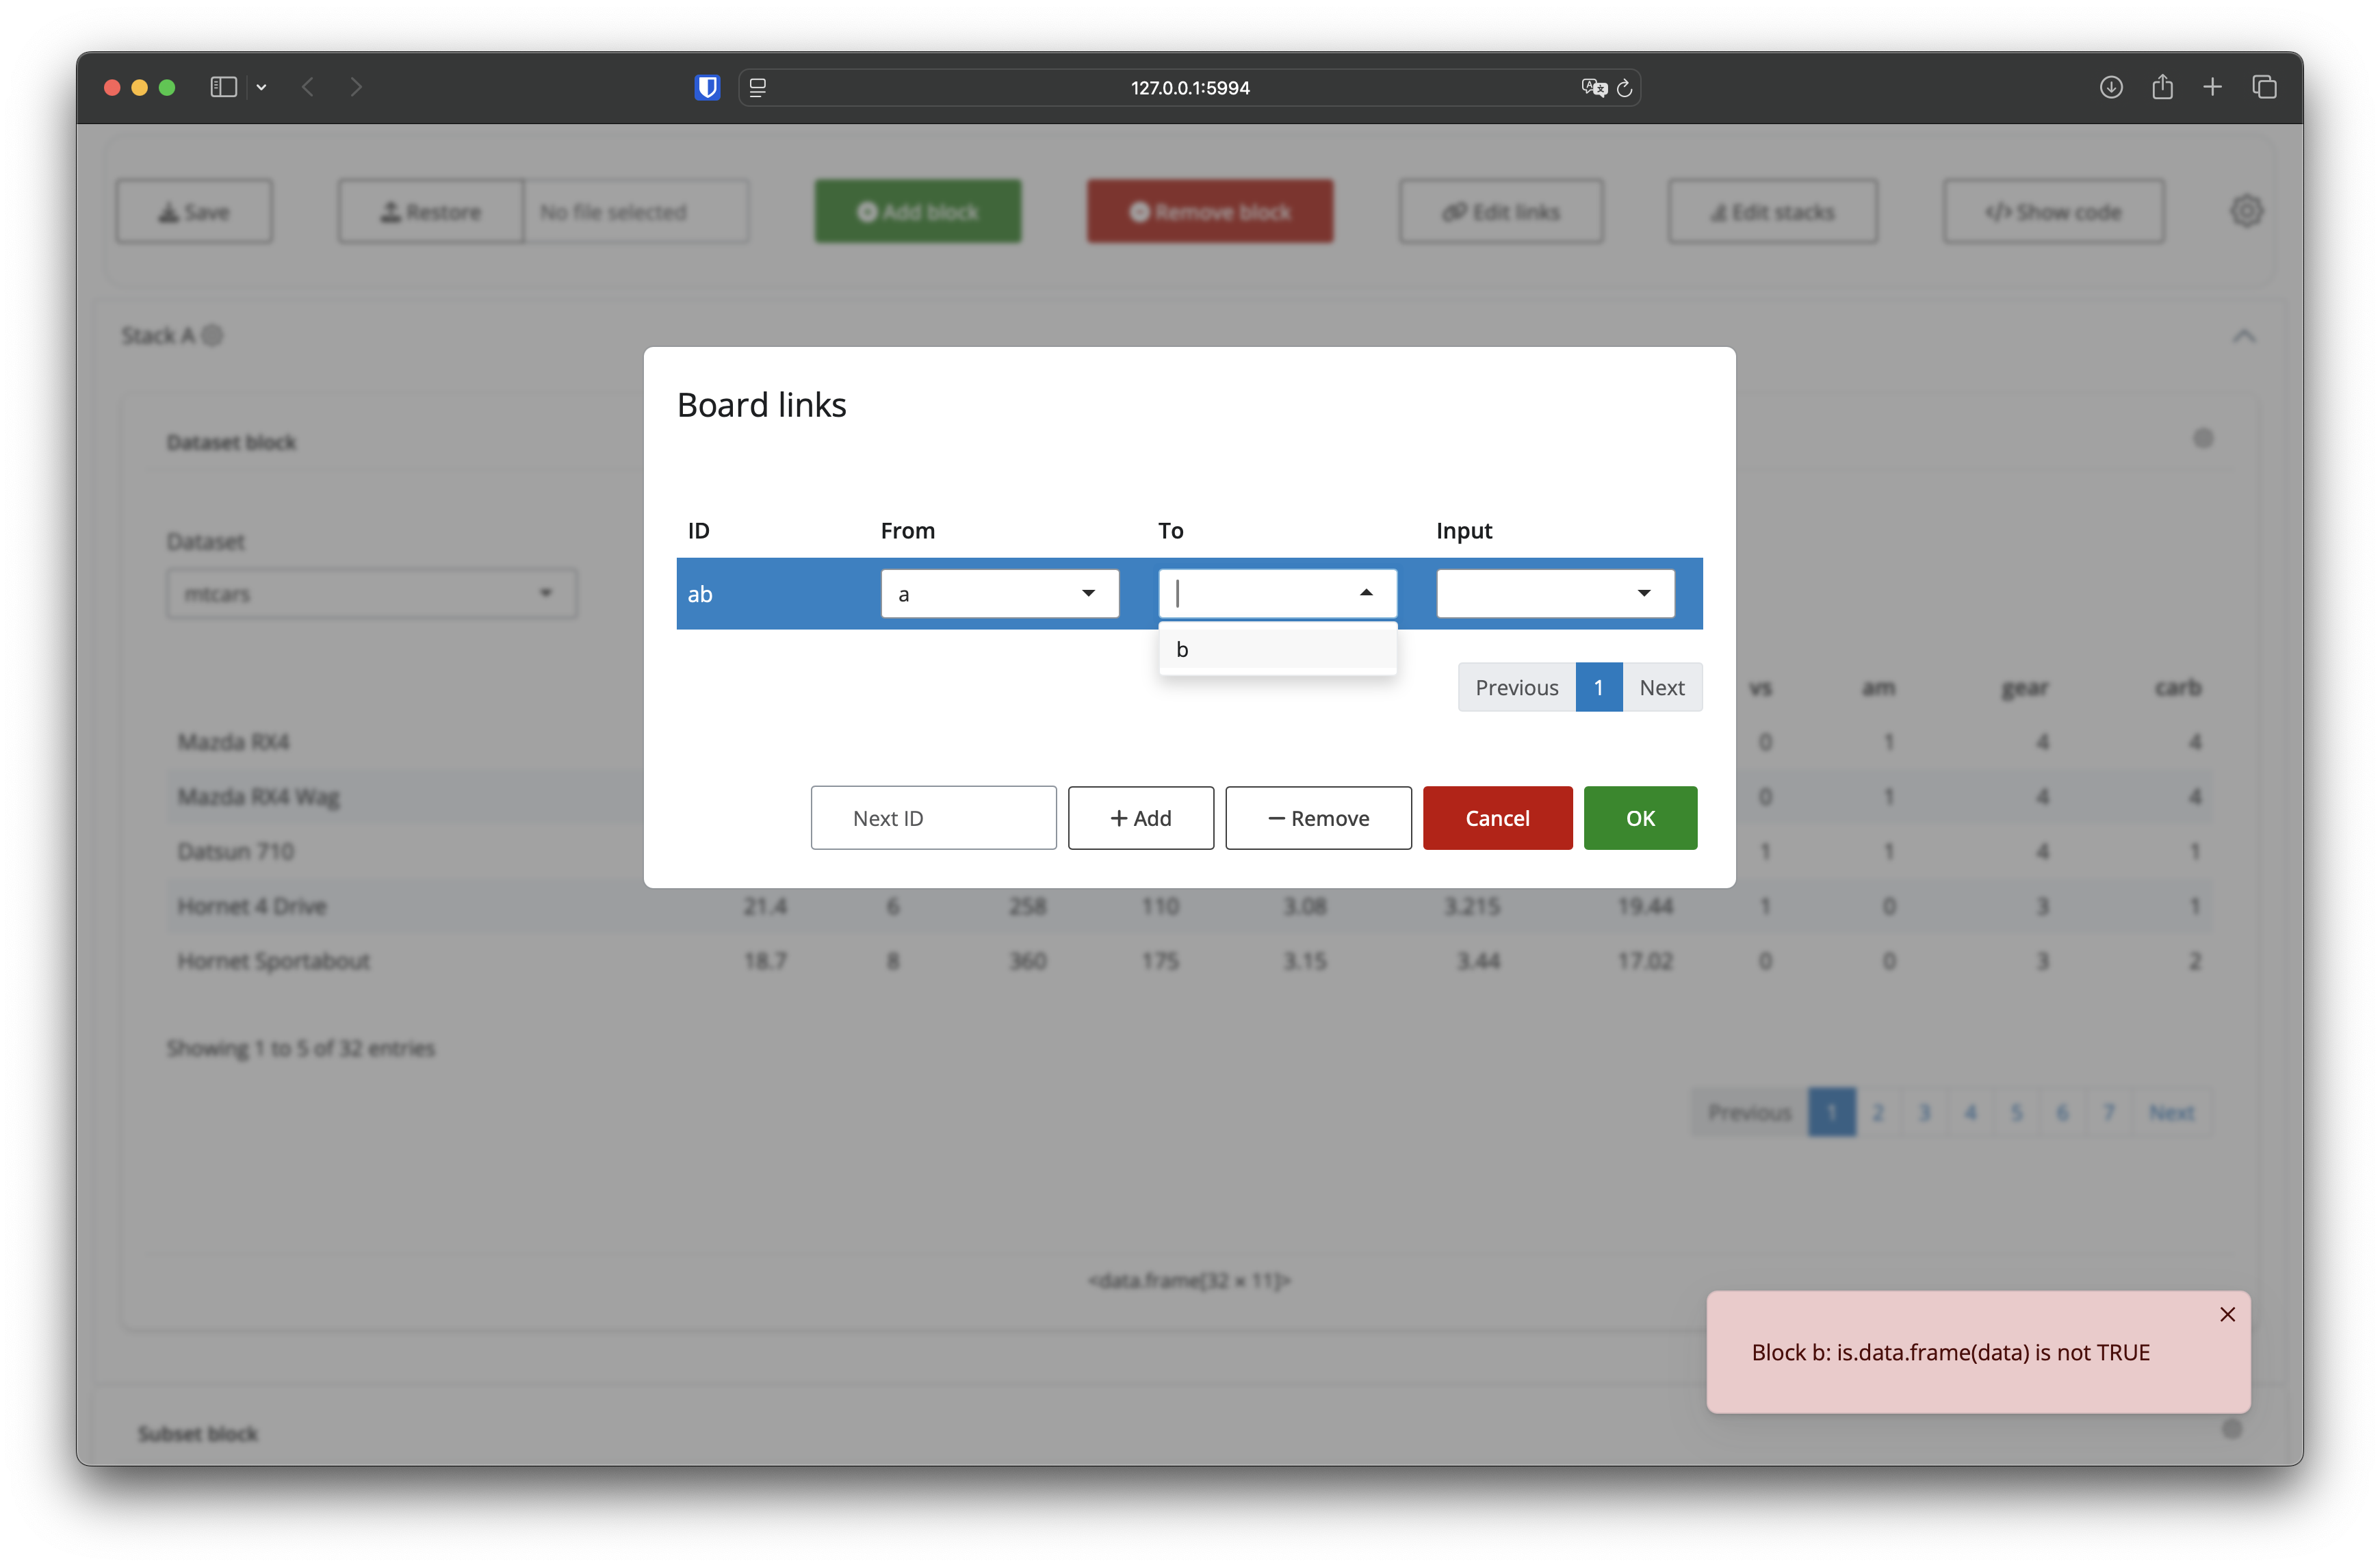
Task: Expand the From dropdown showing a
Action: [999, 594]
